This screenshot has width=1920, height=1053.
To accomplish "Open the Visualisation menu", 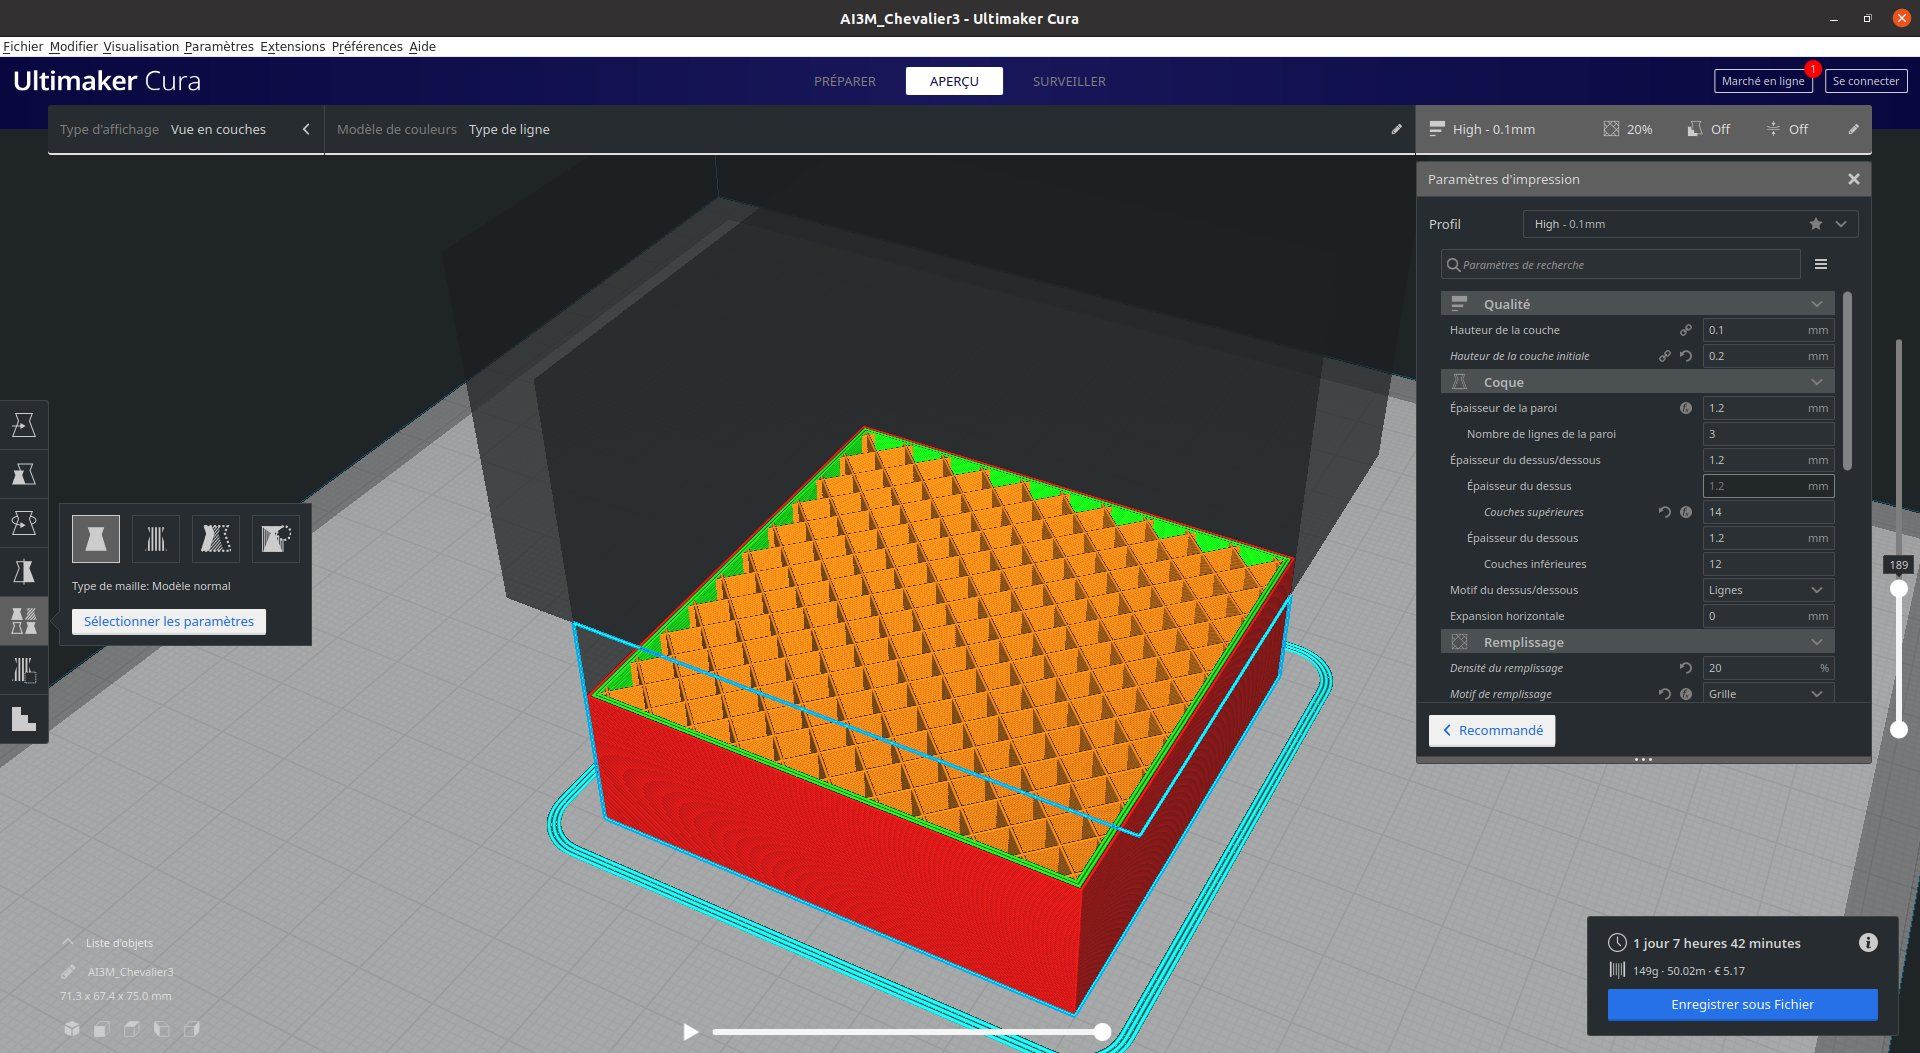I will tap(141, 46).
